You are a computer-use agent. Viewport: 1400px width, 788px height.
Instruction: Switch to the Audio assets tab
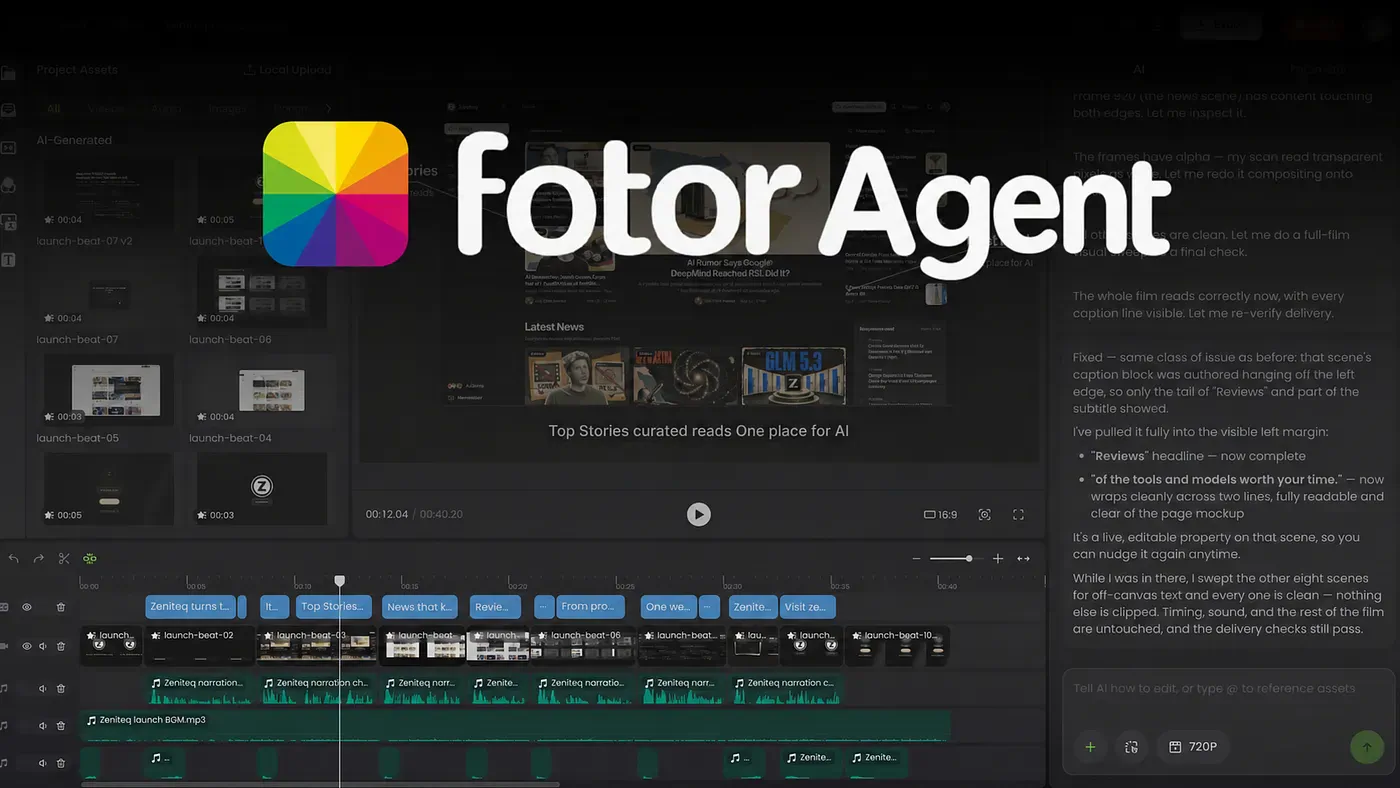167,108
